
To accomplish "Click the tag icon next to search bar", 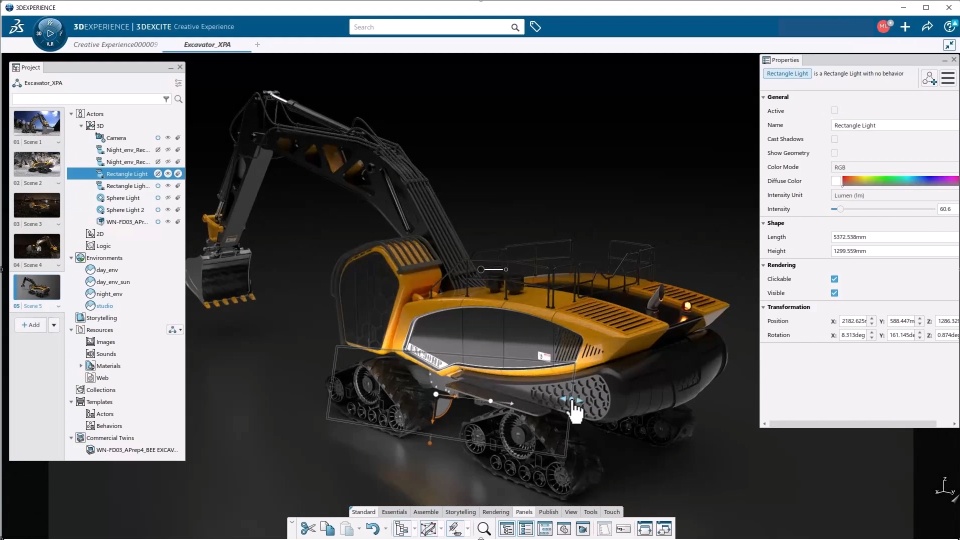I will pos(536,27).
